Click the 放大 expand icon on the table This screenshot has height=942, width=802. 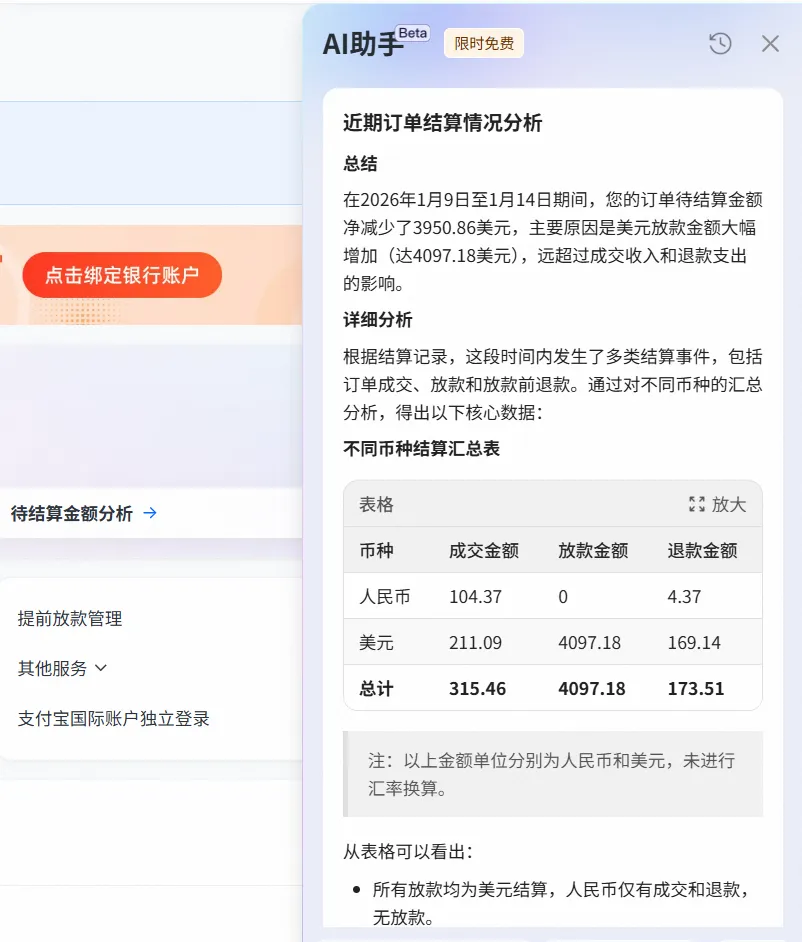[x=697, y=504]
